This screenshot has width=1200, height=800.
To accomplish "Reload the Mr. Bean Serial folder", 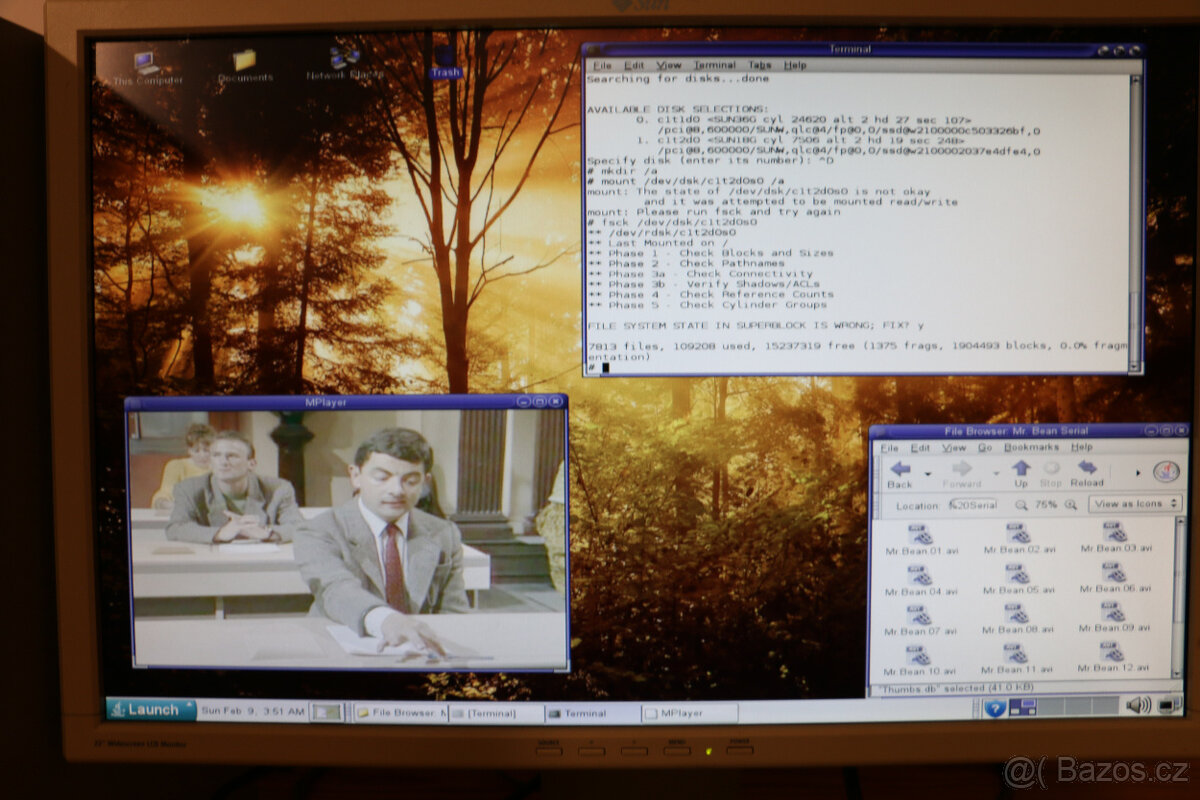I will 1087,472.
